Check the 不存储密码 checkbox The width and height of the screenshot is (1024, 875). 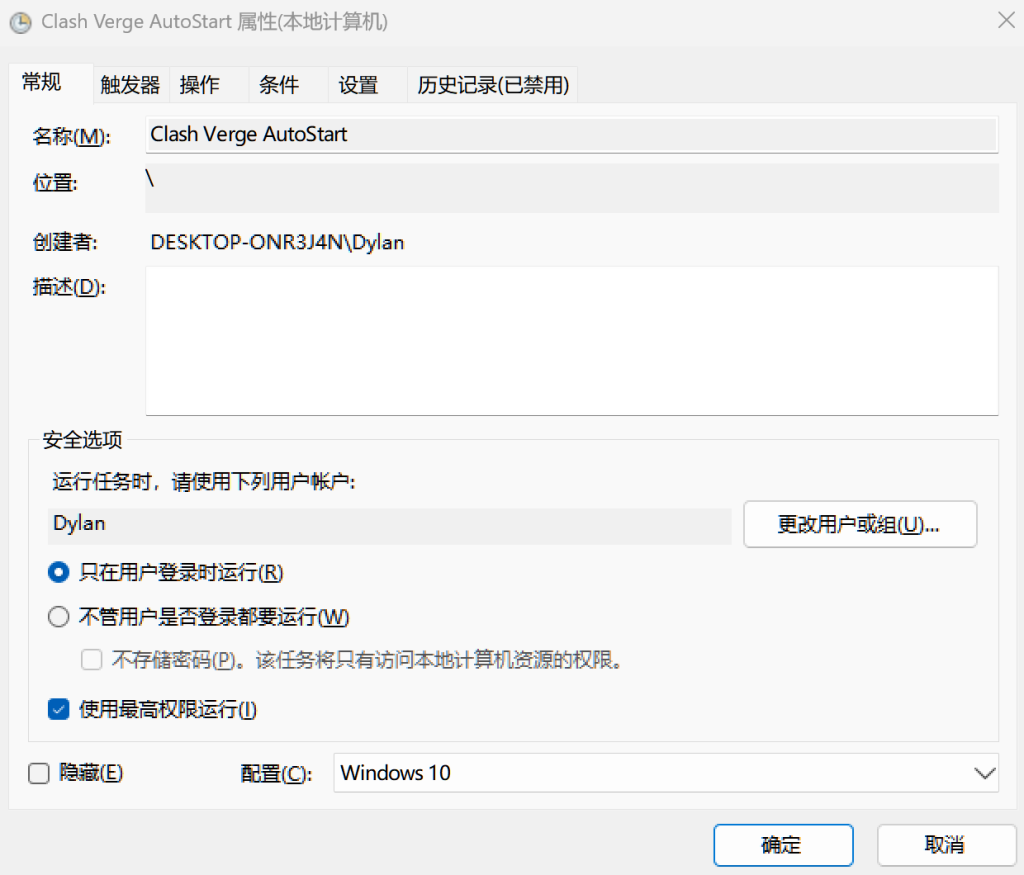point(91,659)
